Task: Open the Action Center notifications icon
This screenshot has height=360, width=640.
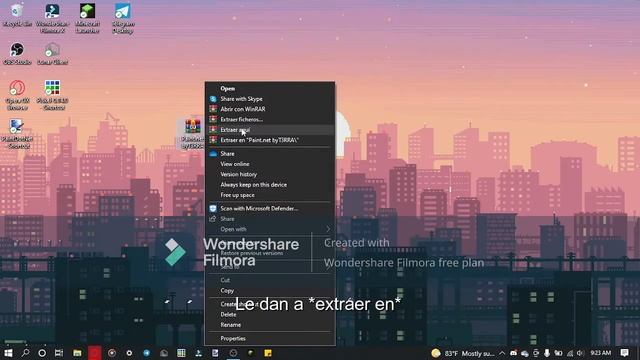Action: [624, 353]
